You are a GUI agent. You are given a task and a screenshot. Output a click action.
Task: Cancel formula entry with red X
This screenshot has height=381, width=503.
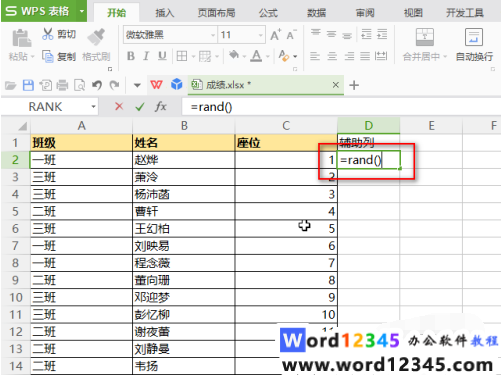click(119, 107)
